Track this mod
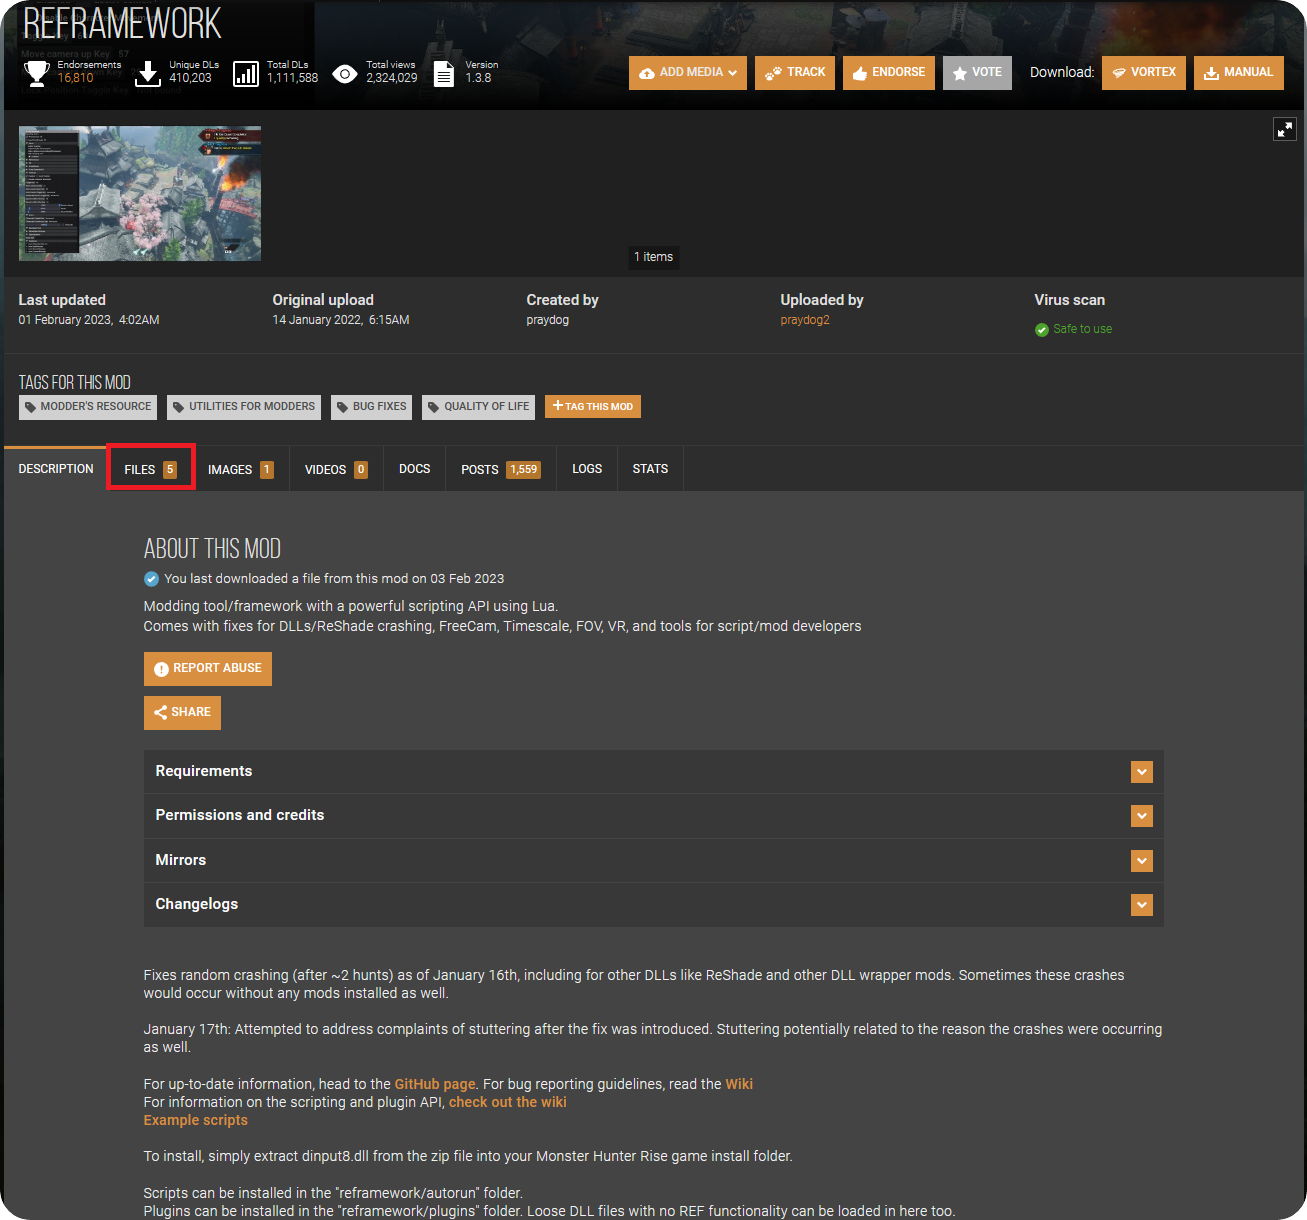 (x=795, y=73)
